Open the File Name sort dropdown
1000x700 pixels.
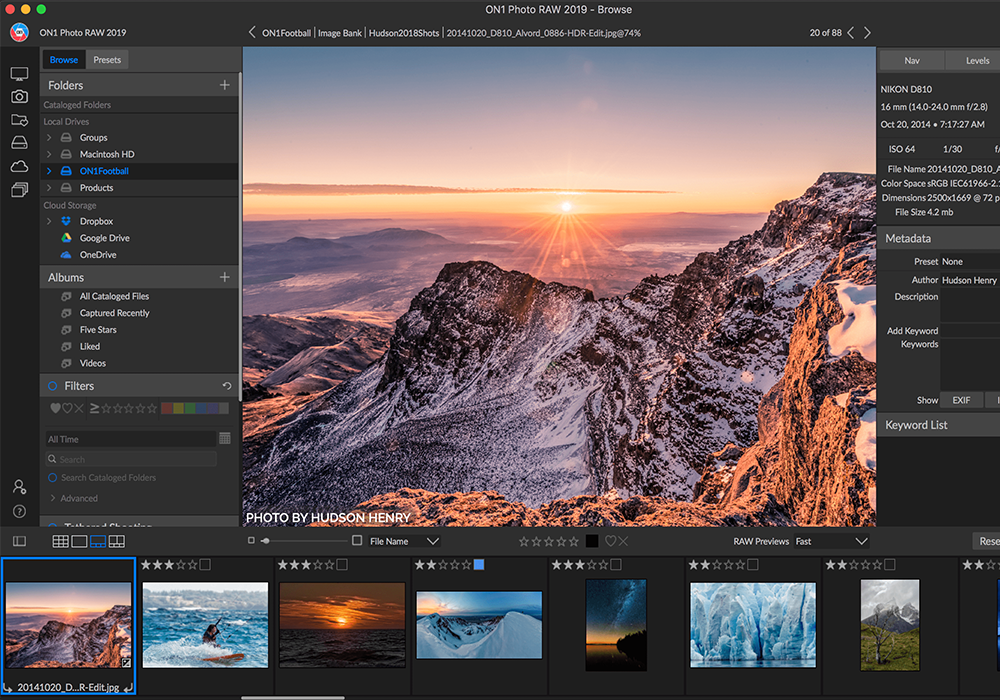point(404,541)
